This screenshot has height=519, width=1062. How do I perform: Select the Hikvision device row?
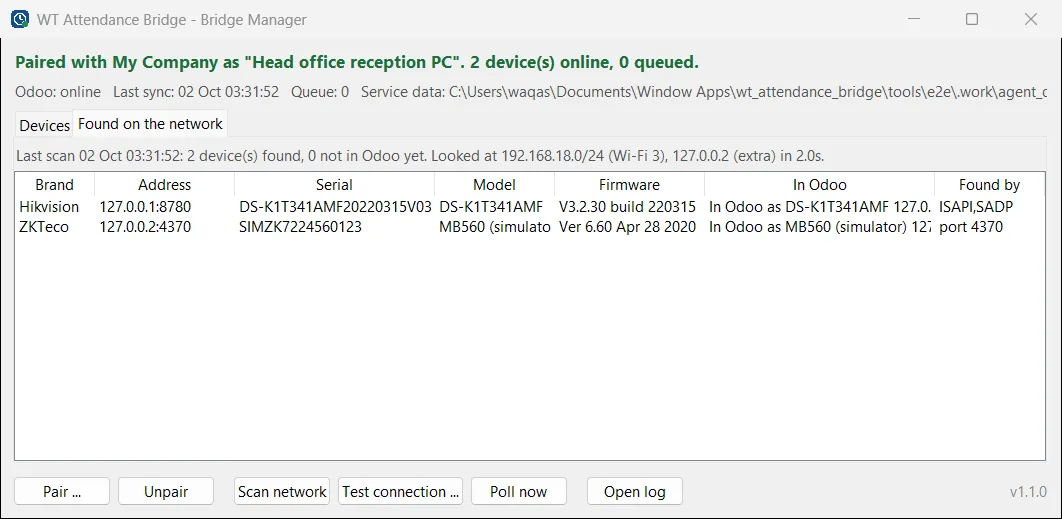(x=530, y=207)
